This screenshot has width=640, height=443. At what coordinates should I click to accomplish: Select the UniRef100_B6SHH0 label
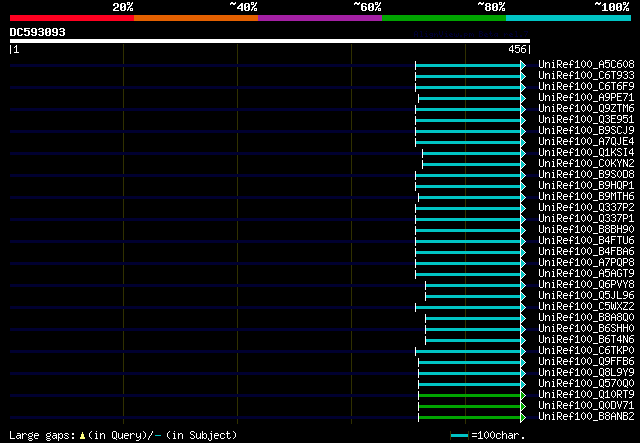click(586, 329)
